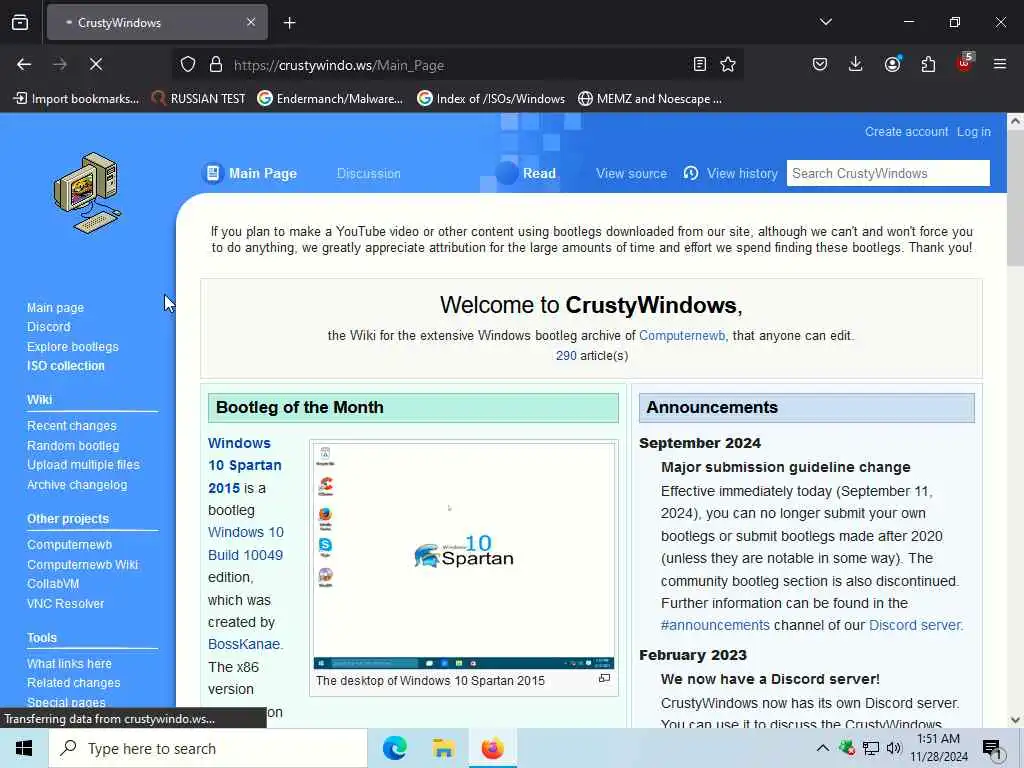1024x768 pixels.
Task: Open the Firefox account icon
Action: coord(892,64)
